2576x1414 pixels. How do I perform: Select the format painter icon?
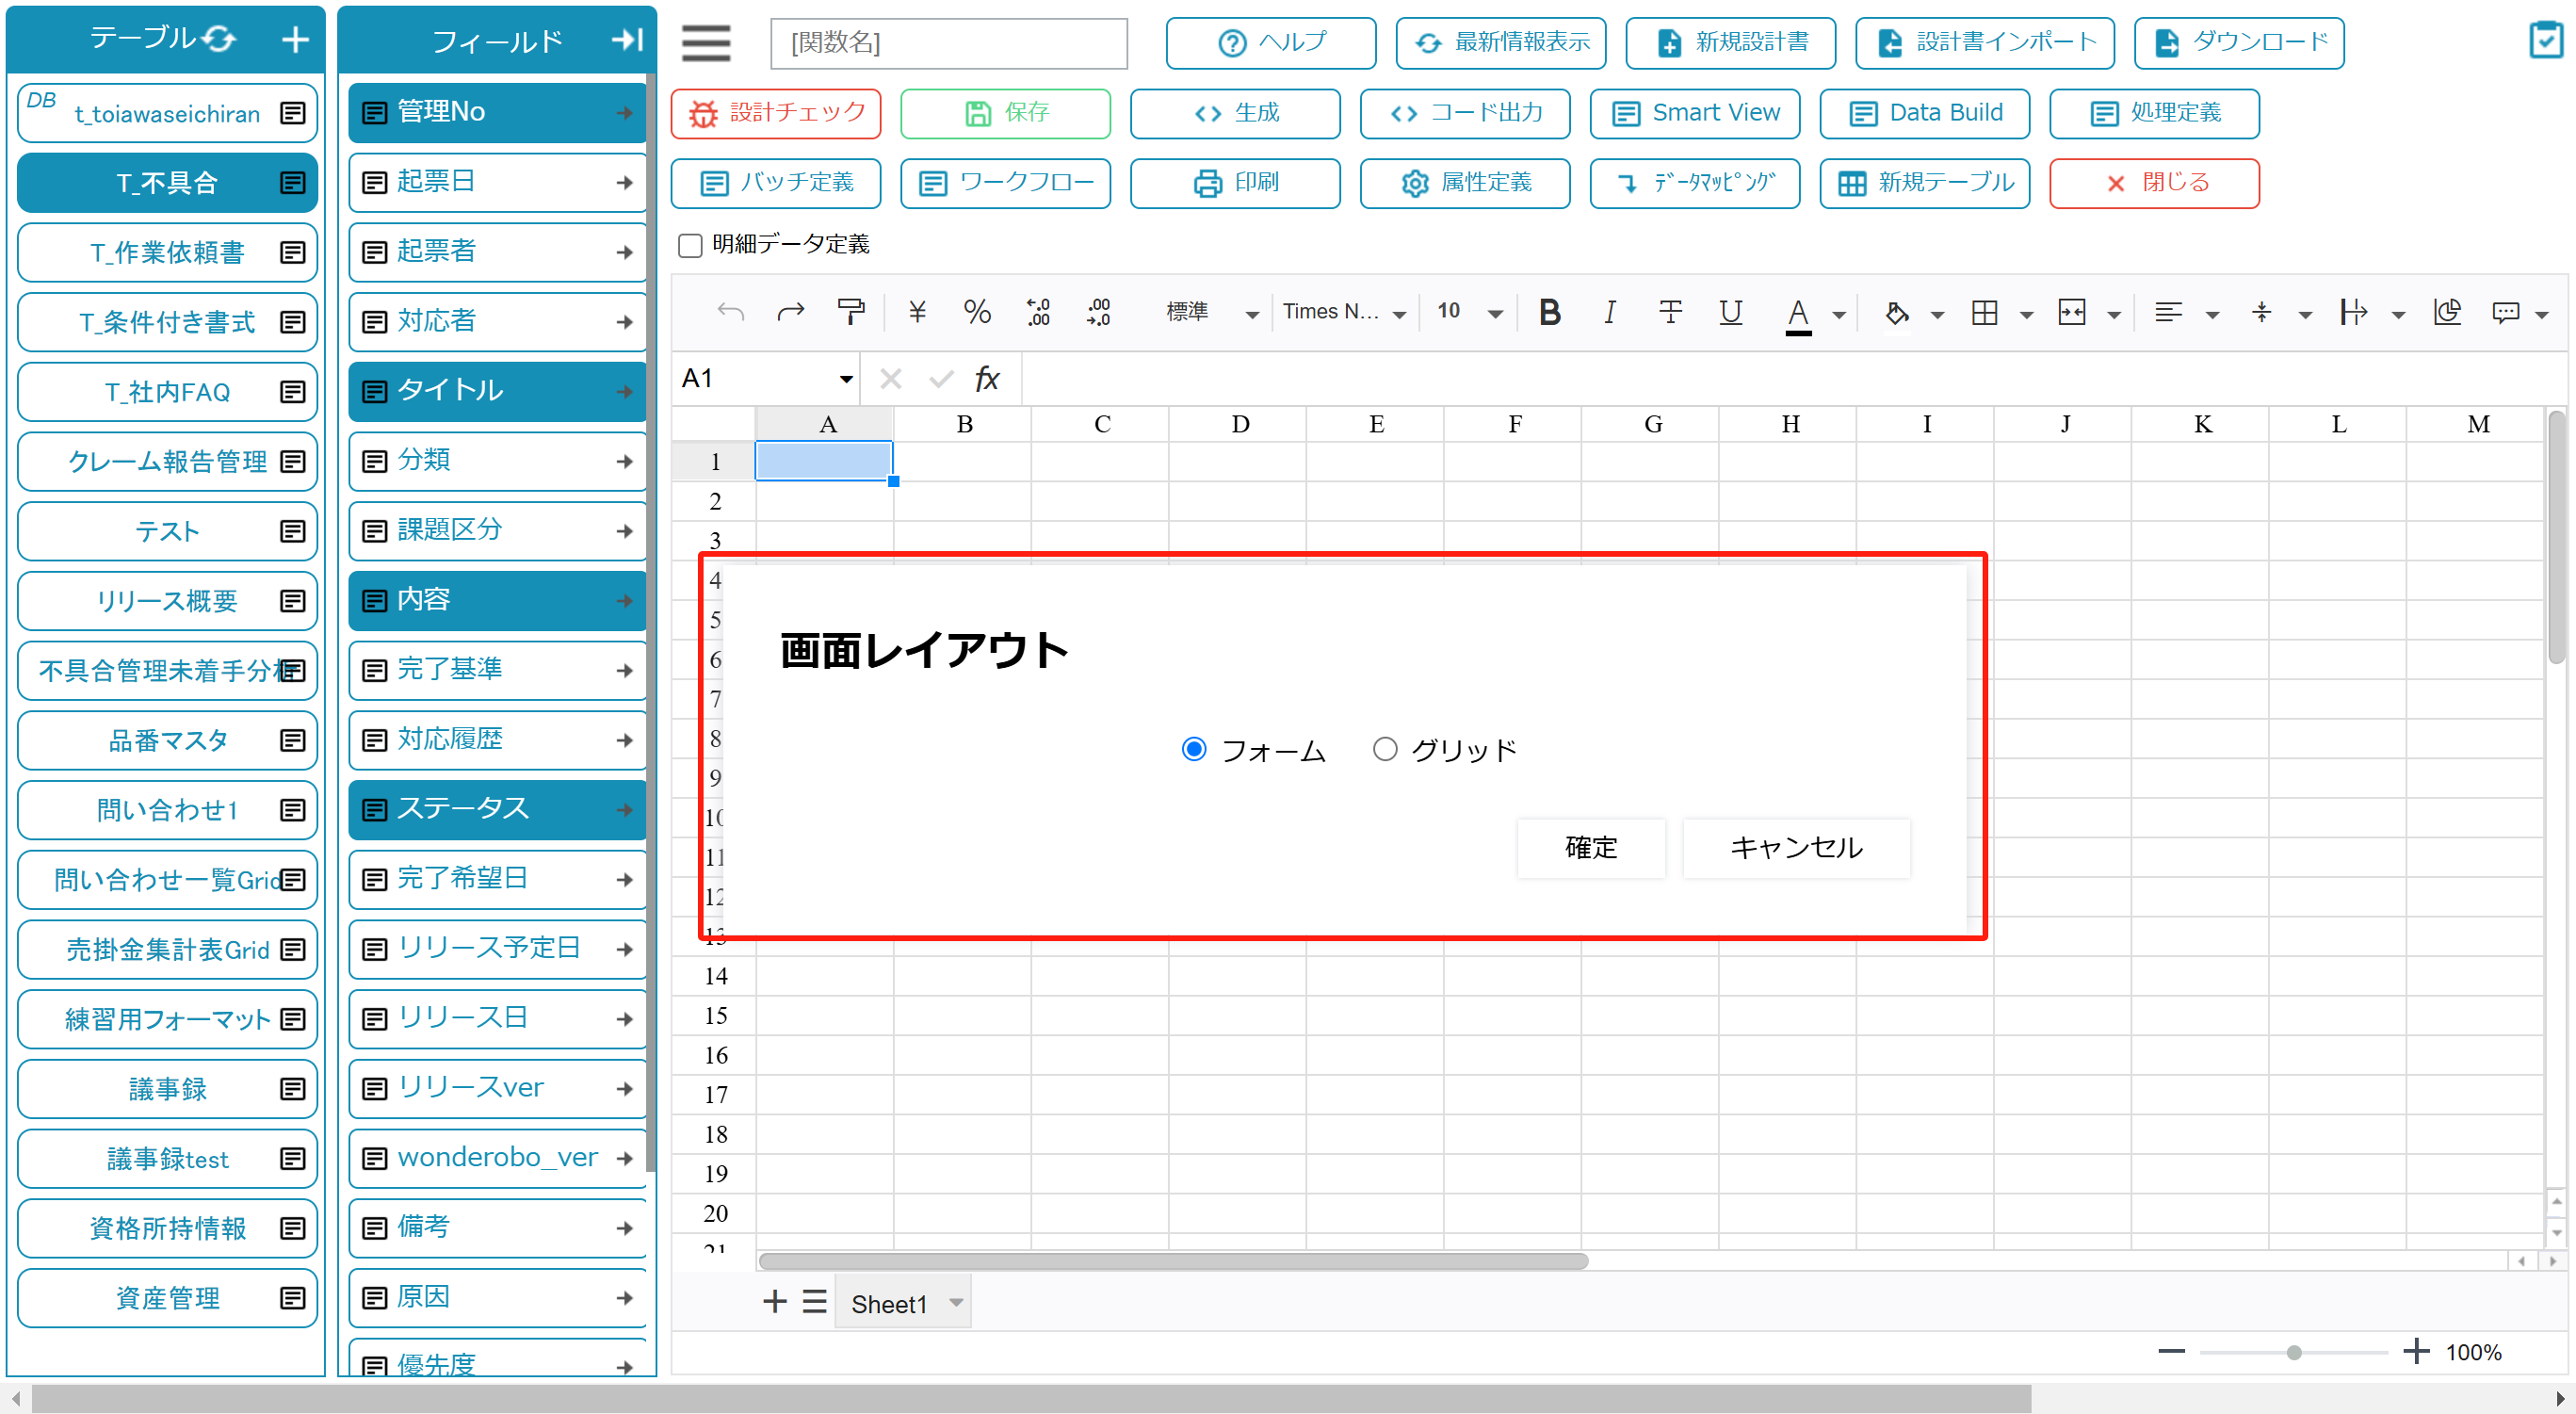point(851,313)
